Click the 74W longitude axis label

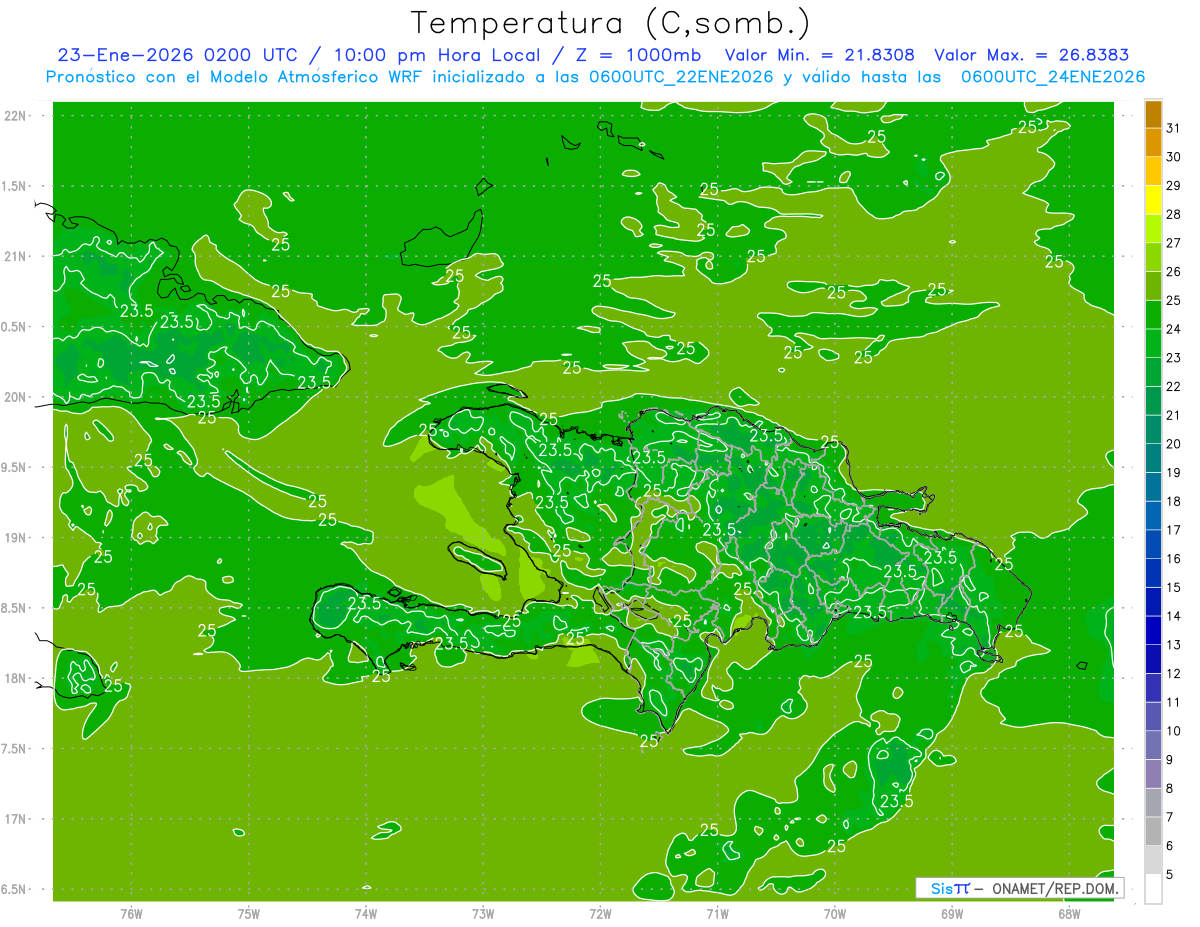366,913
